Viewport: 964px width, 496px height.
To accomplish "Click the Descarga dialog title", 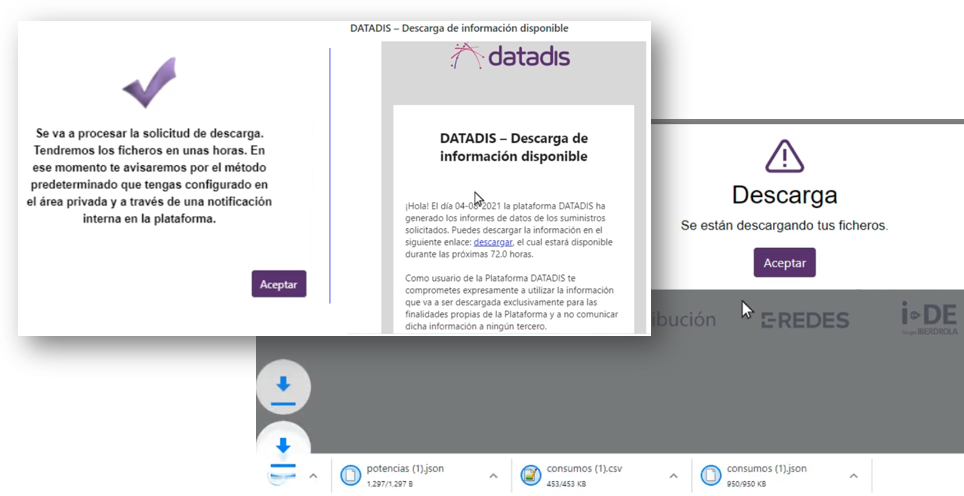I will click(784, 195).
